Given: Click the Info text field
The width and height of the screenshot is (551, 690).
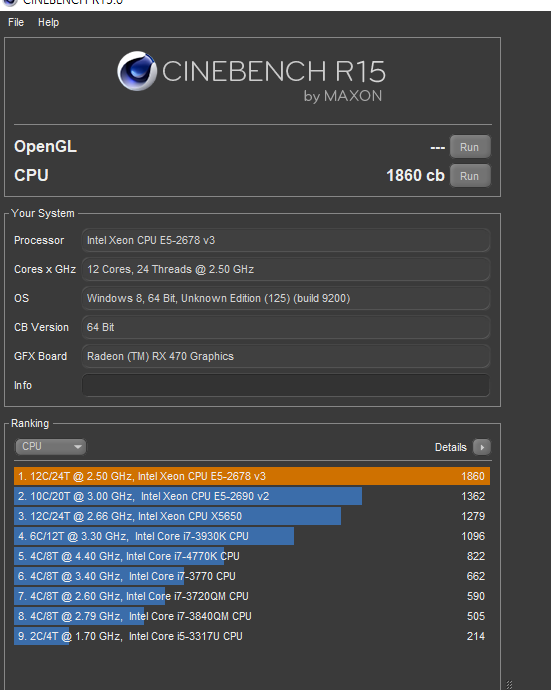Looking at the screenshot, I should coord(286,385).
